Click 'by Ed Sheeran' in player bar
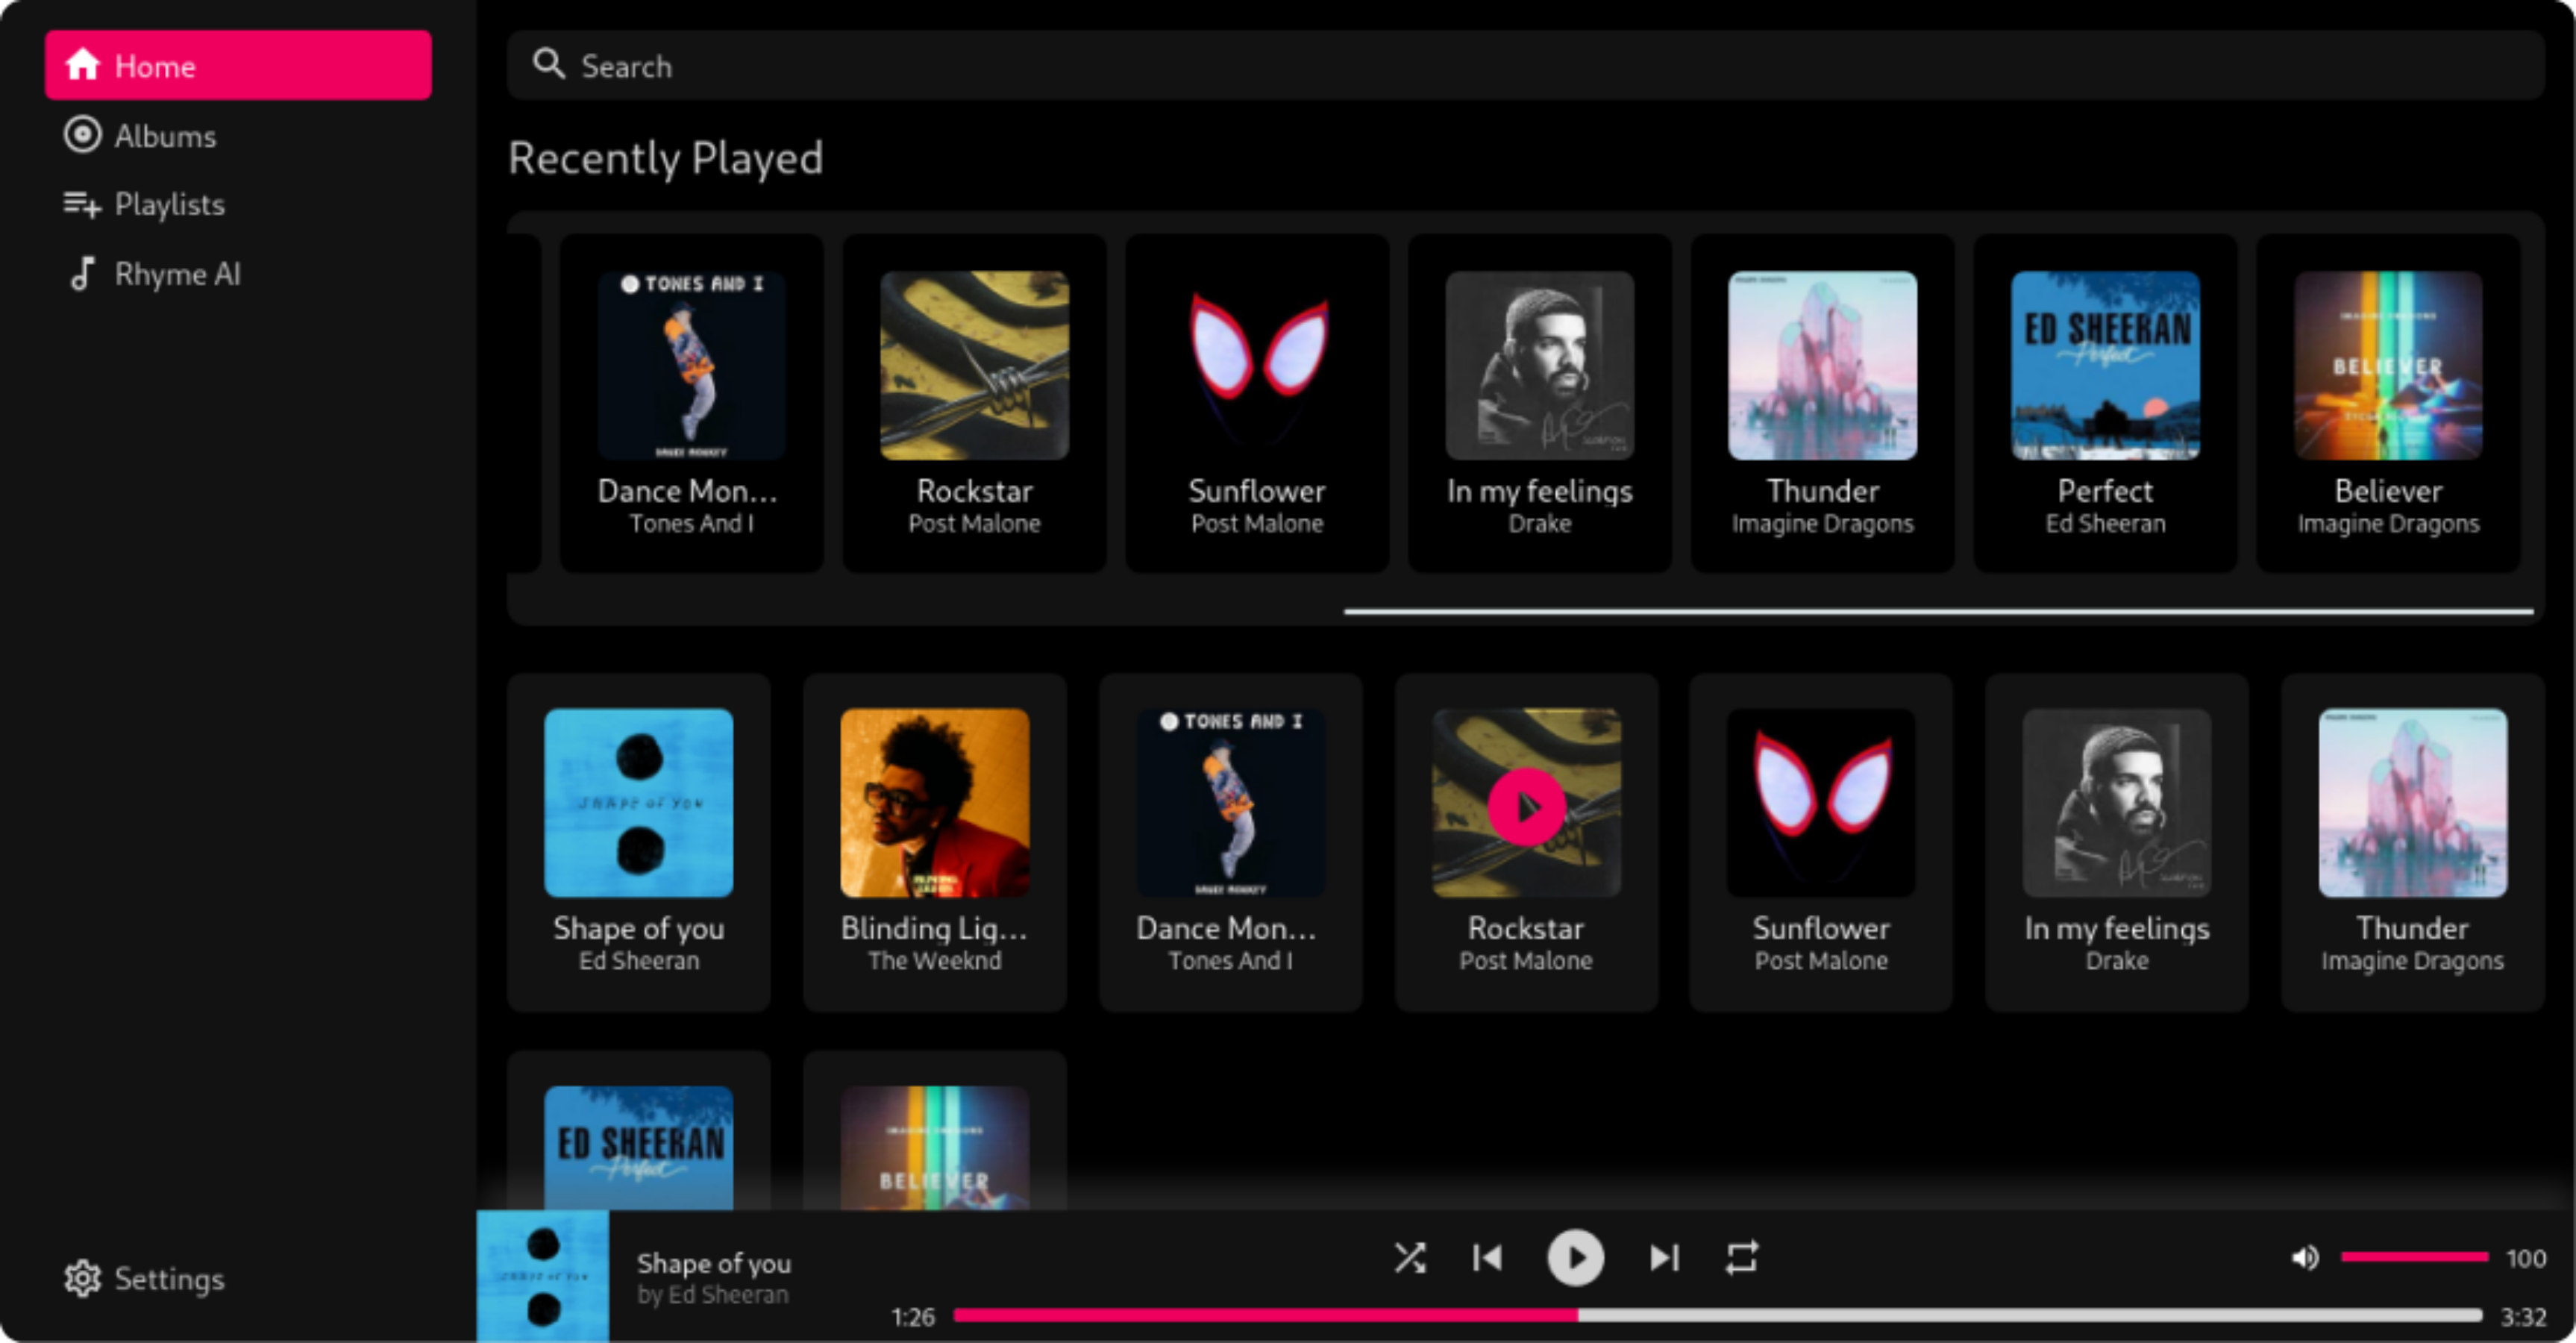Image resolution: width=2576 pixels, height=1343 pixels. [x=713, y=1294]
